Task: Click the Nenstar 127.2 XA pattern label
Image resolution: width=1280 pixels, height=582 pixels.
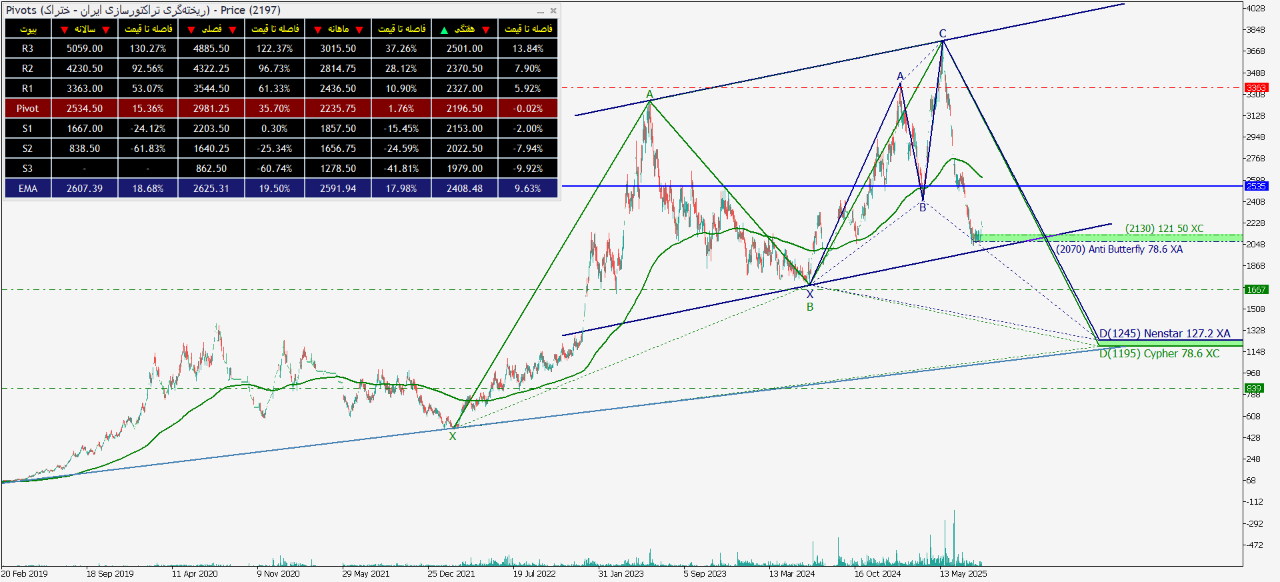Action: (1164, 334)
